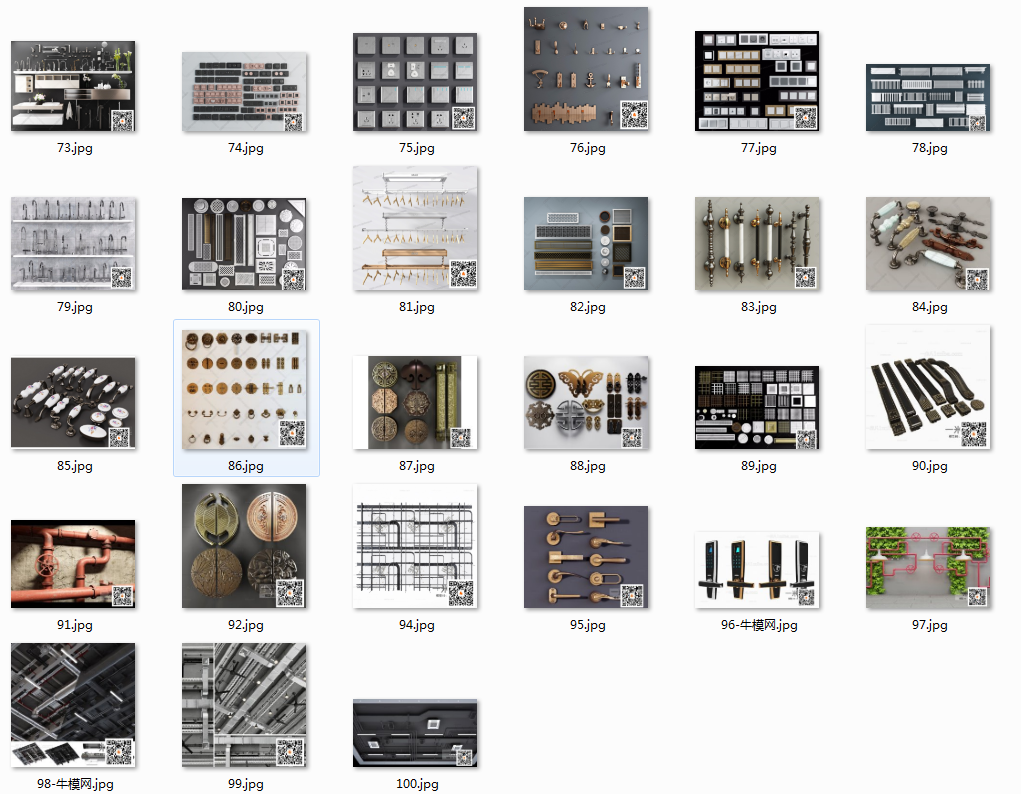Select the 95.jpg lever door handles image
The height and width of the screenshot is (794, 1021).
tap(586, 557)
